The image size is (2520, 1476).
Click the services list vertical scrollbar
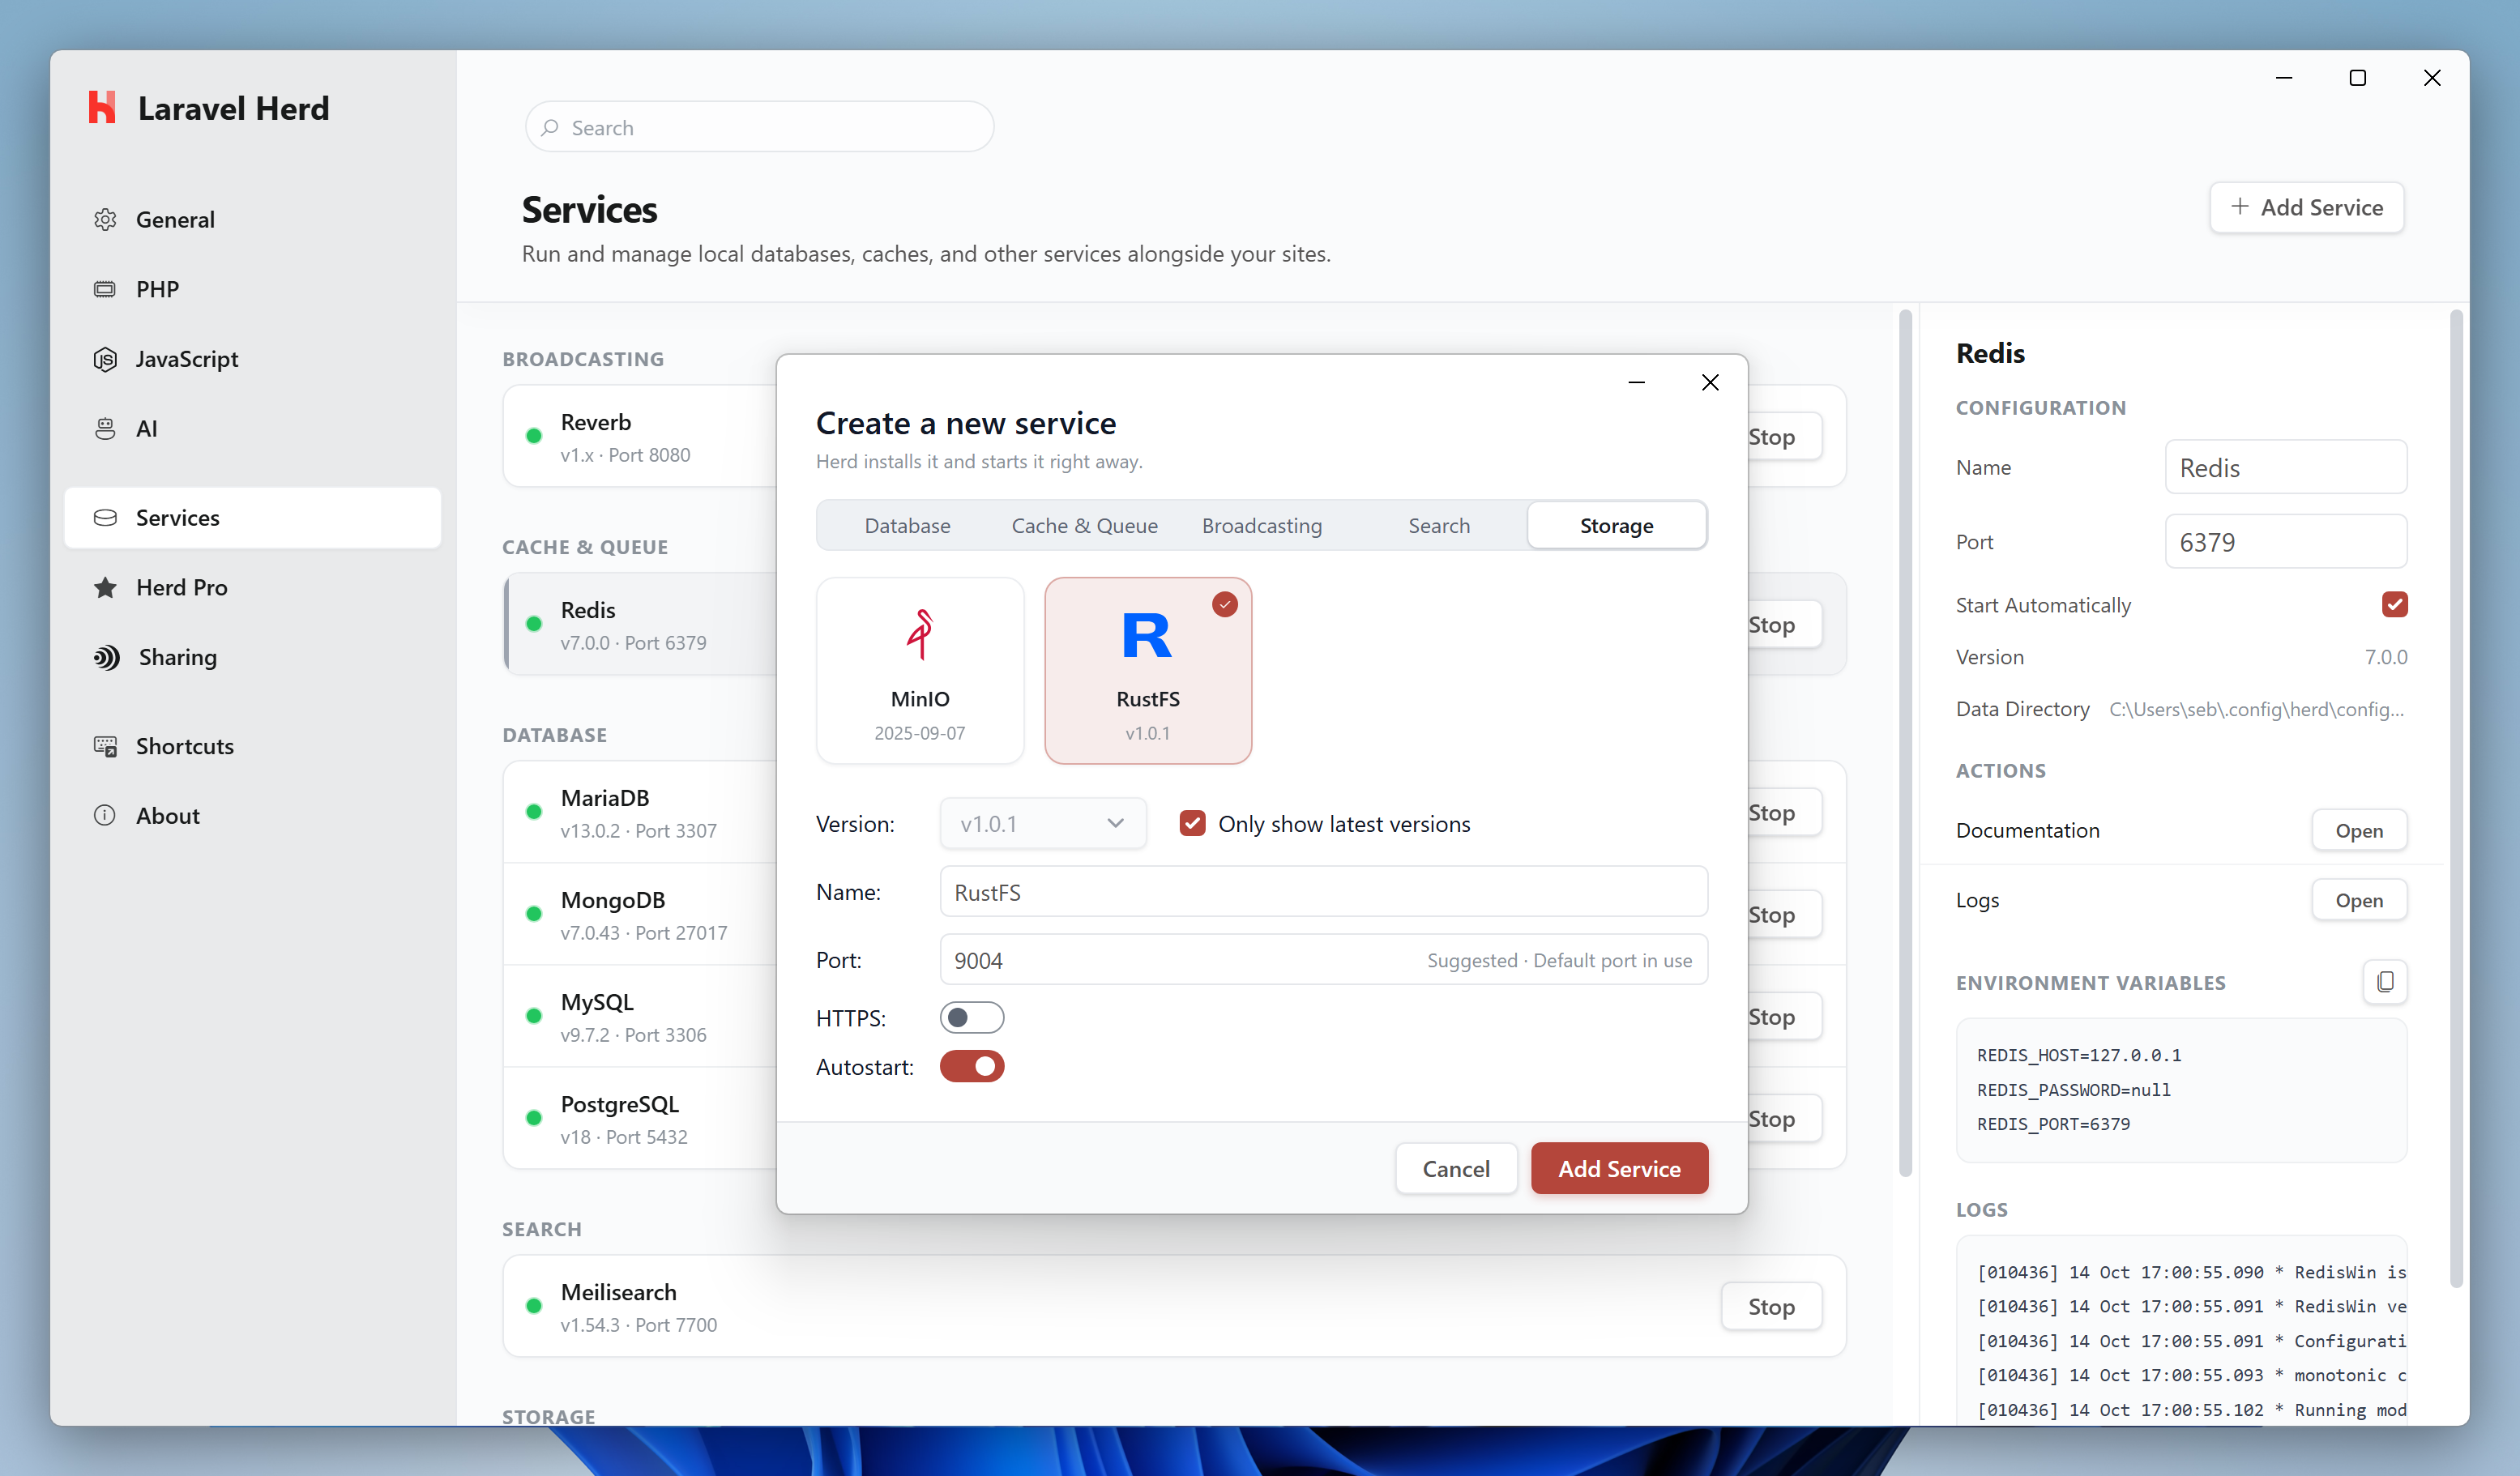pos(1904,743)
